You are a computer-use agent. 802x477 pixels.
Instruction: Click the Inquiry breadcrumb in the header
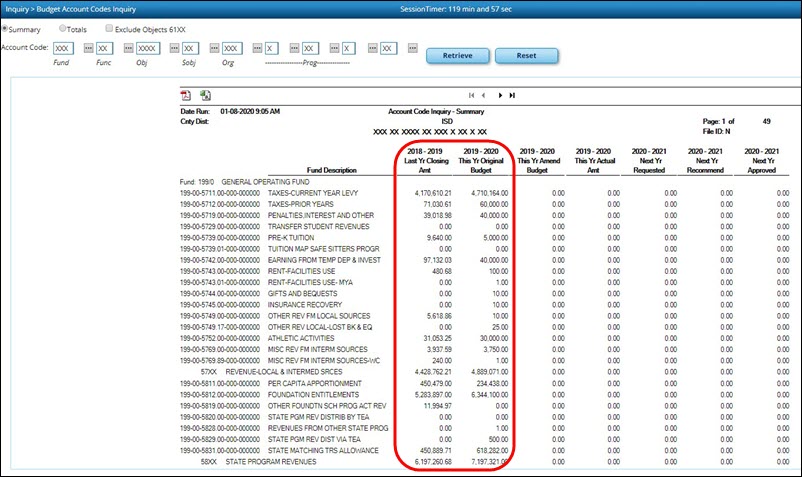coord(17,9)
